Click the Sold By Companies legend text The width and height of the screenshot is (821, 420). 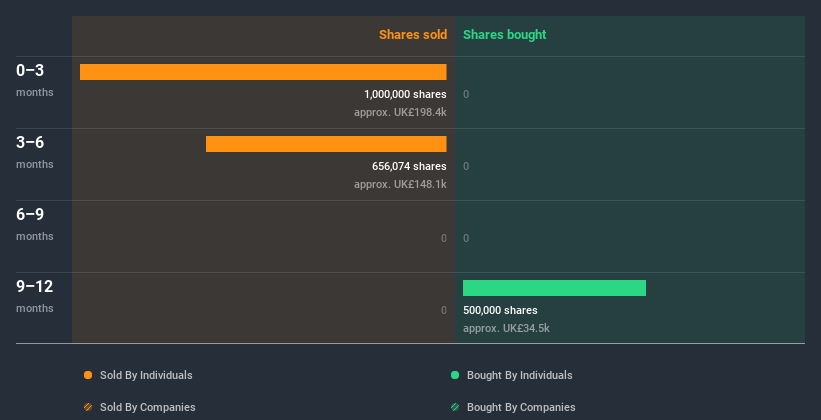(148, 407)
